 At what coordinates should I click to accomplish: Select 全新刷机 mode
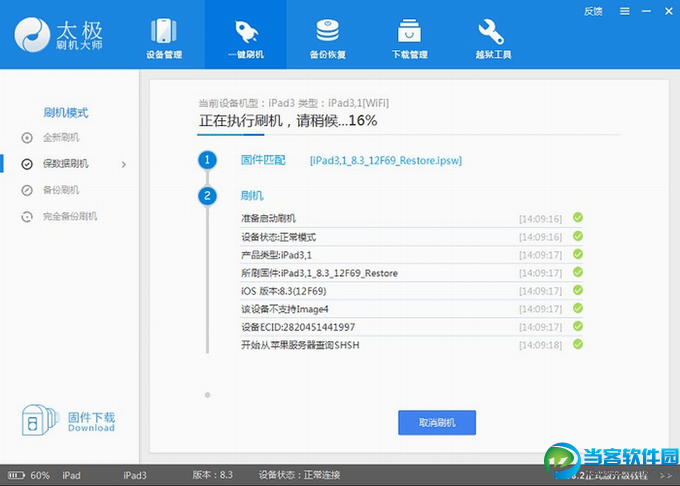(x=61, y=138)
